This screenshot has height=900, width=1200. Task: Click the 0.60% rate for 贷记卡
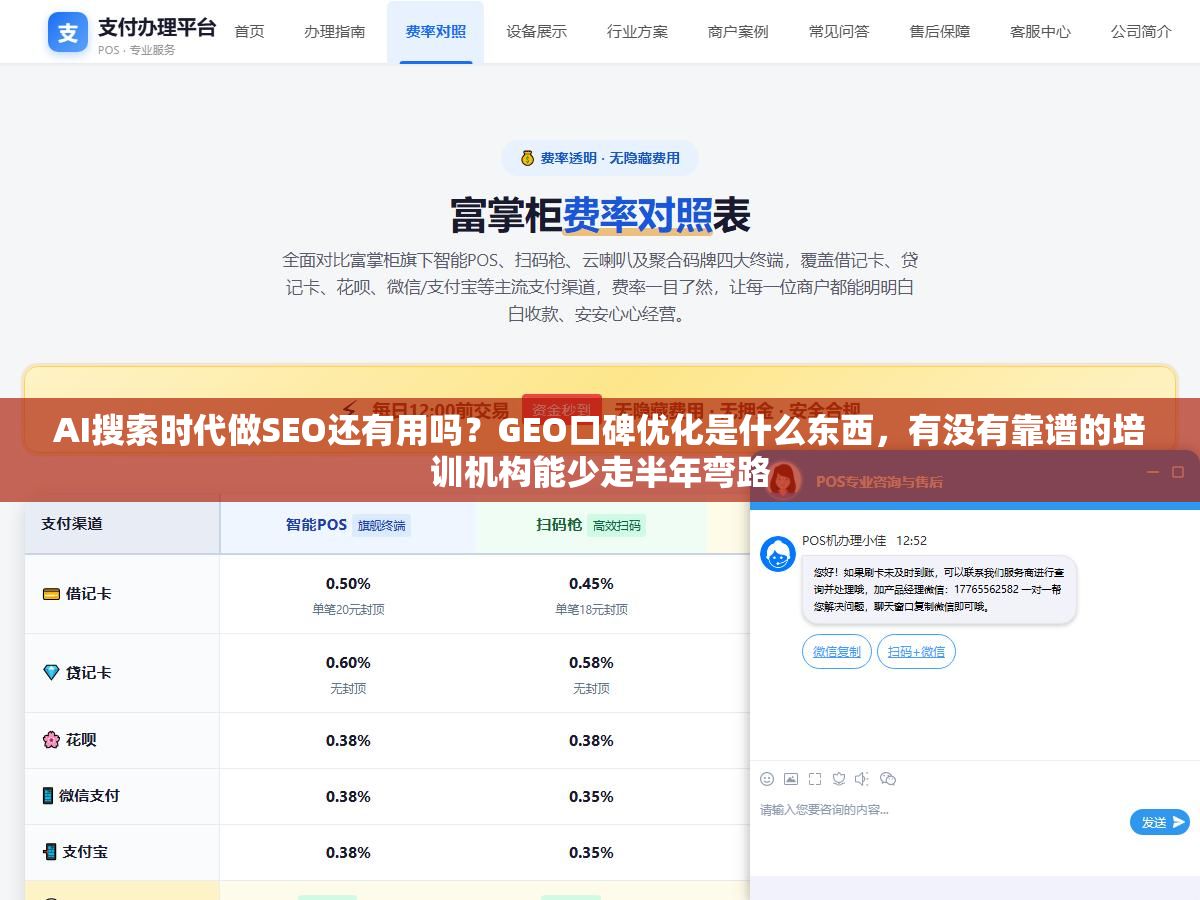tap(348, 663)
